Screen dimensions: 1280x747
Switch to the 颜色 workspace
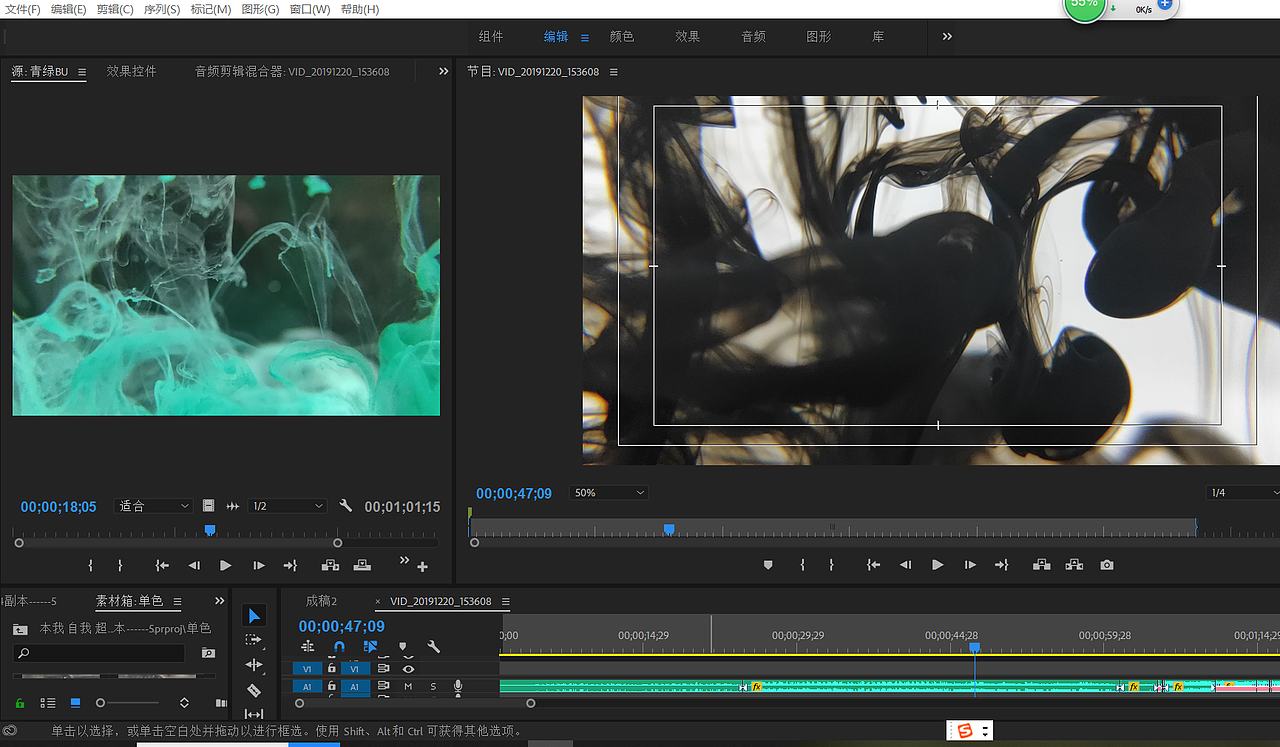click(x=622, y=36)
